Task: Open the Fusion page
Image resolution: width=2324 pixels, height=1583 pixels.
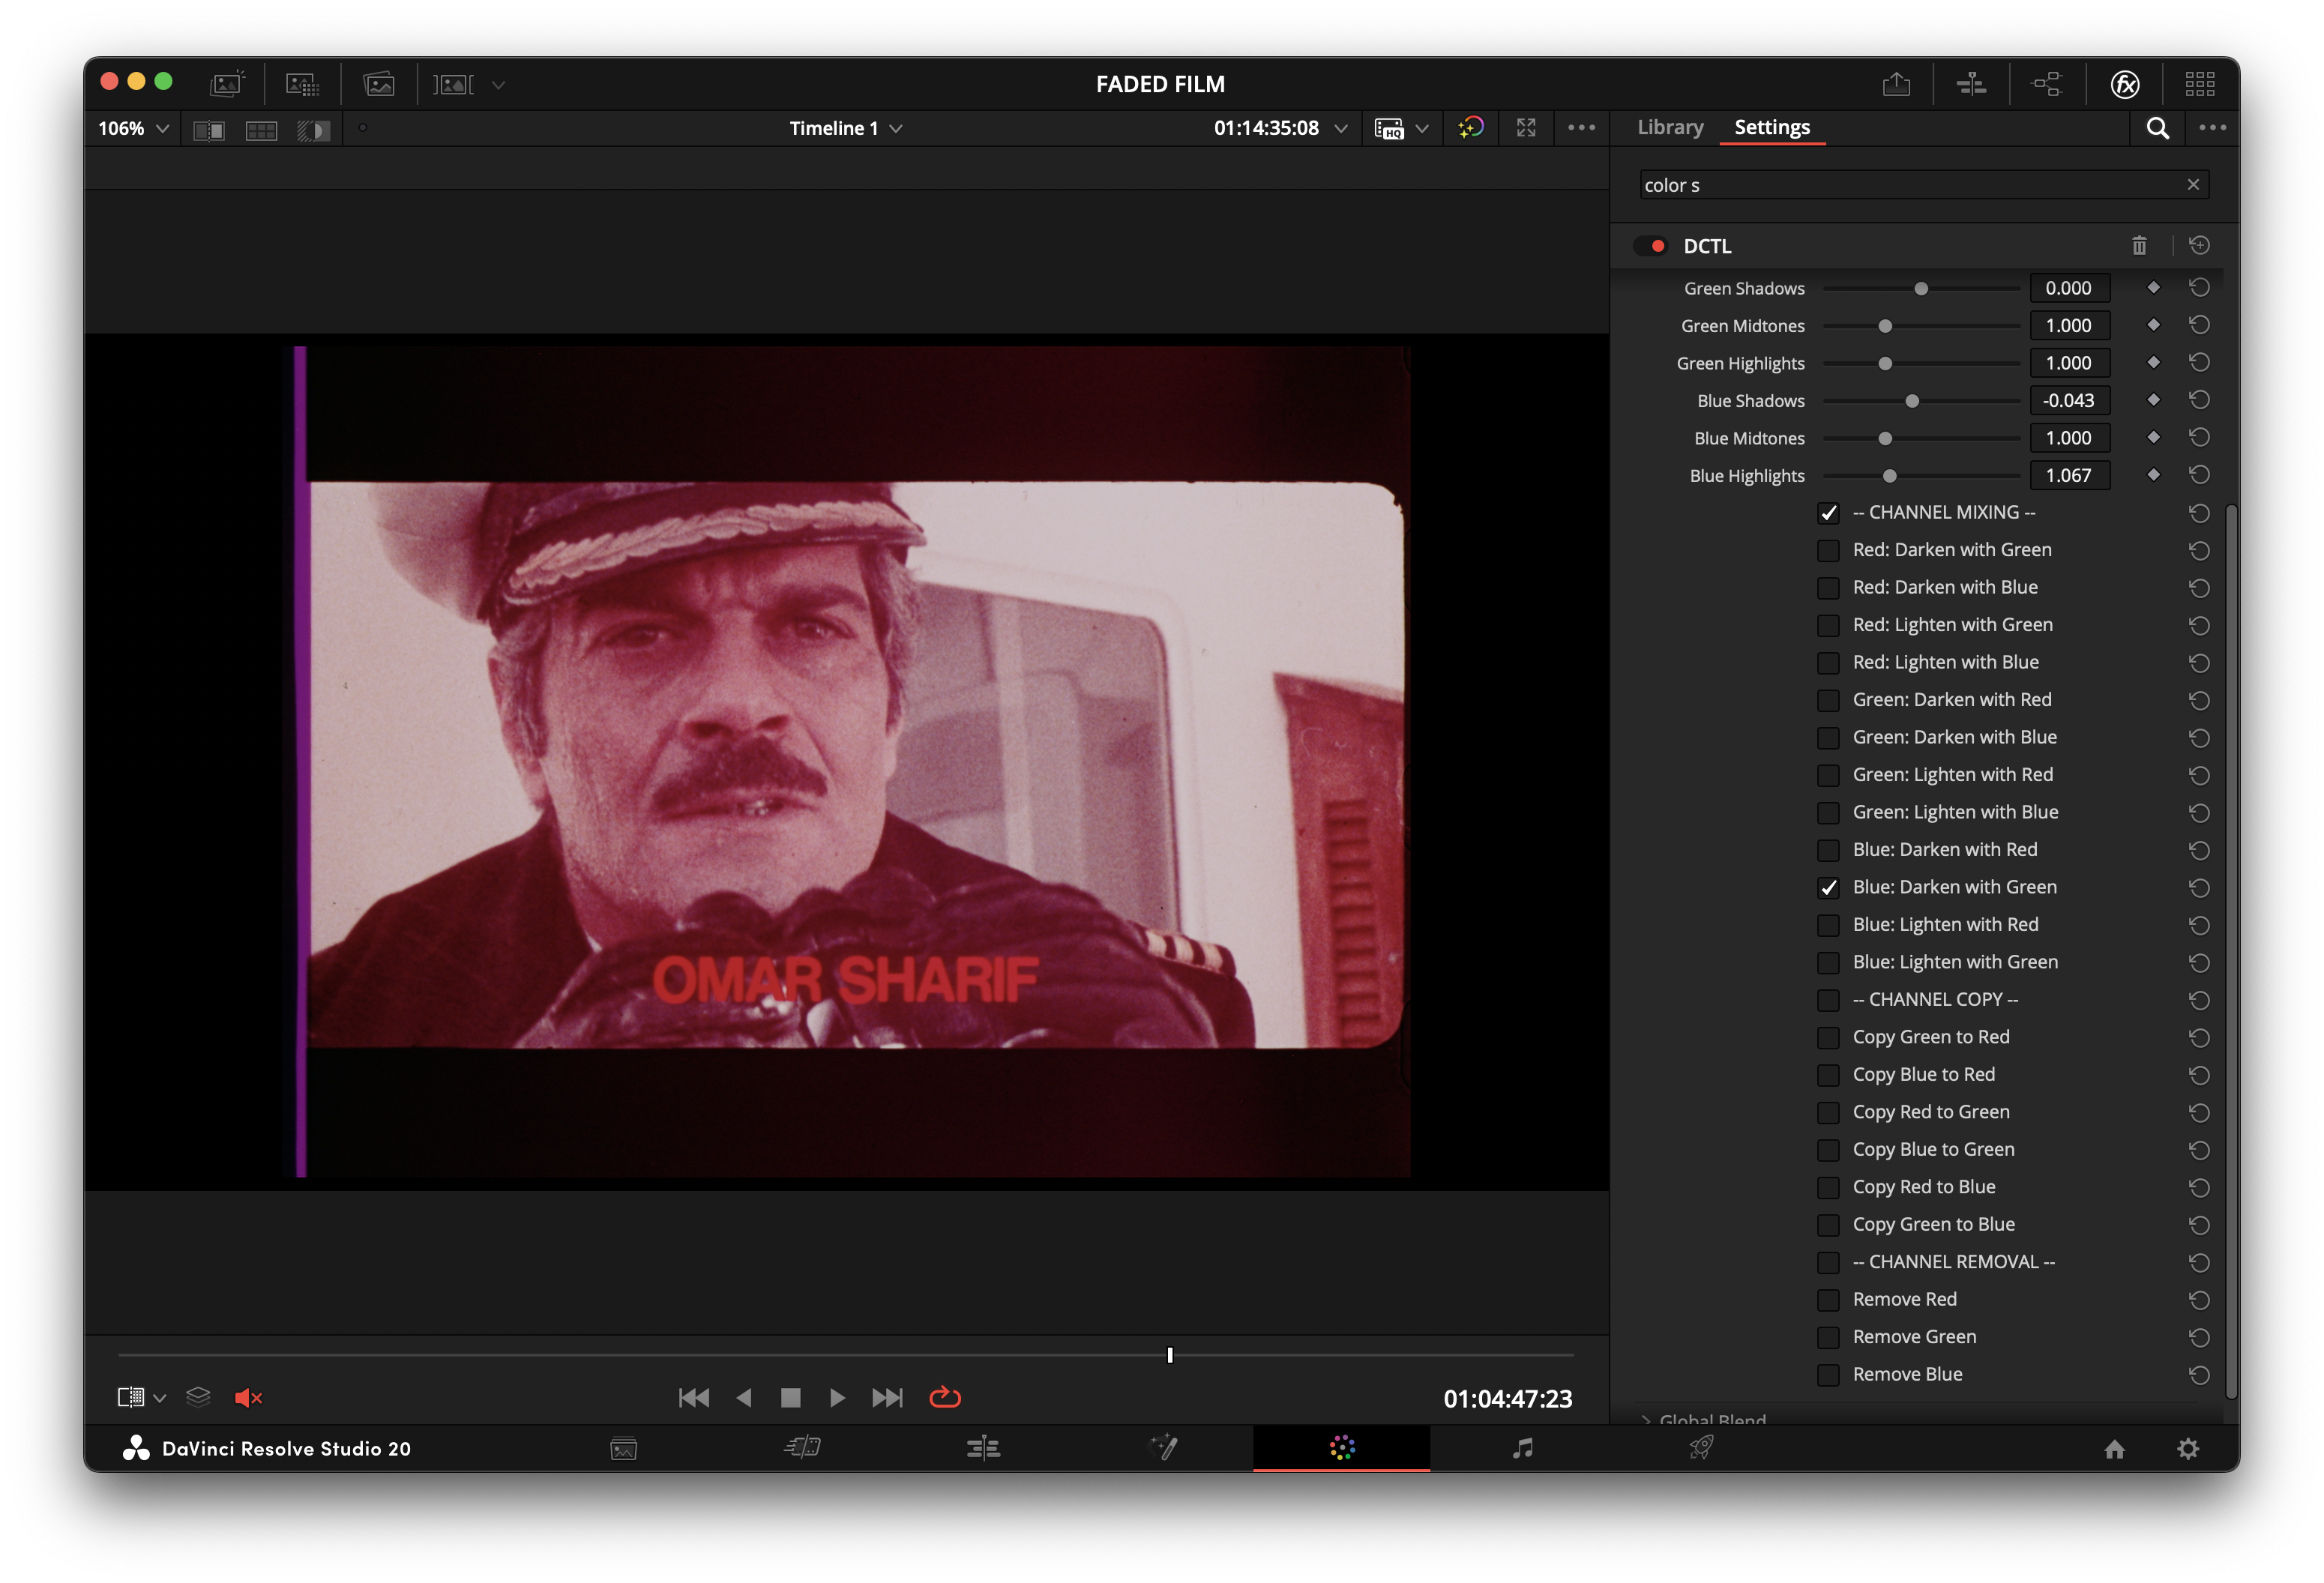Action: (1164, 1448)
